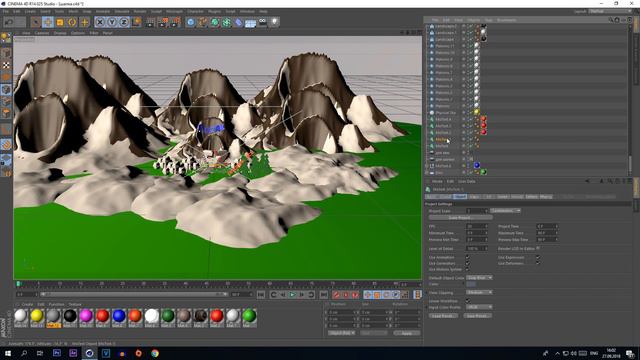Image resolution: width=640 pixels, height=360 pixels.
Task: Click the Save Preset button
Action: (478, 316)
